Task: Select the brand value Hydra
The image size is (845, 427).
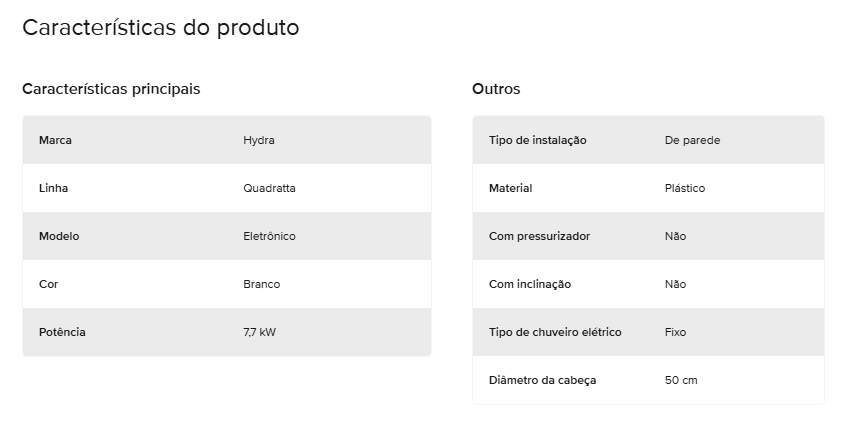Action: 259,140
